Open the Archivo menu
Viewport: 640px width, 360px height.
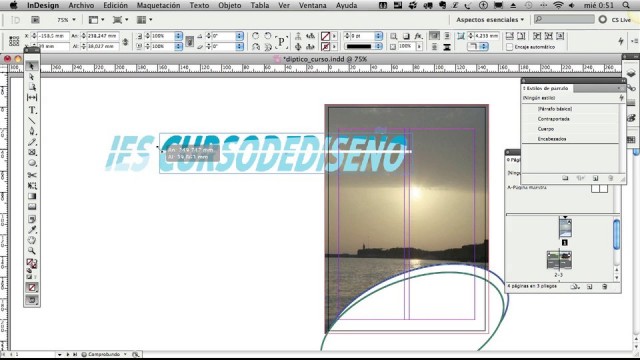[x=81, y=5]
